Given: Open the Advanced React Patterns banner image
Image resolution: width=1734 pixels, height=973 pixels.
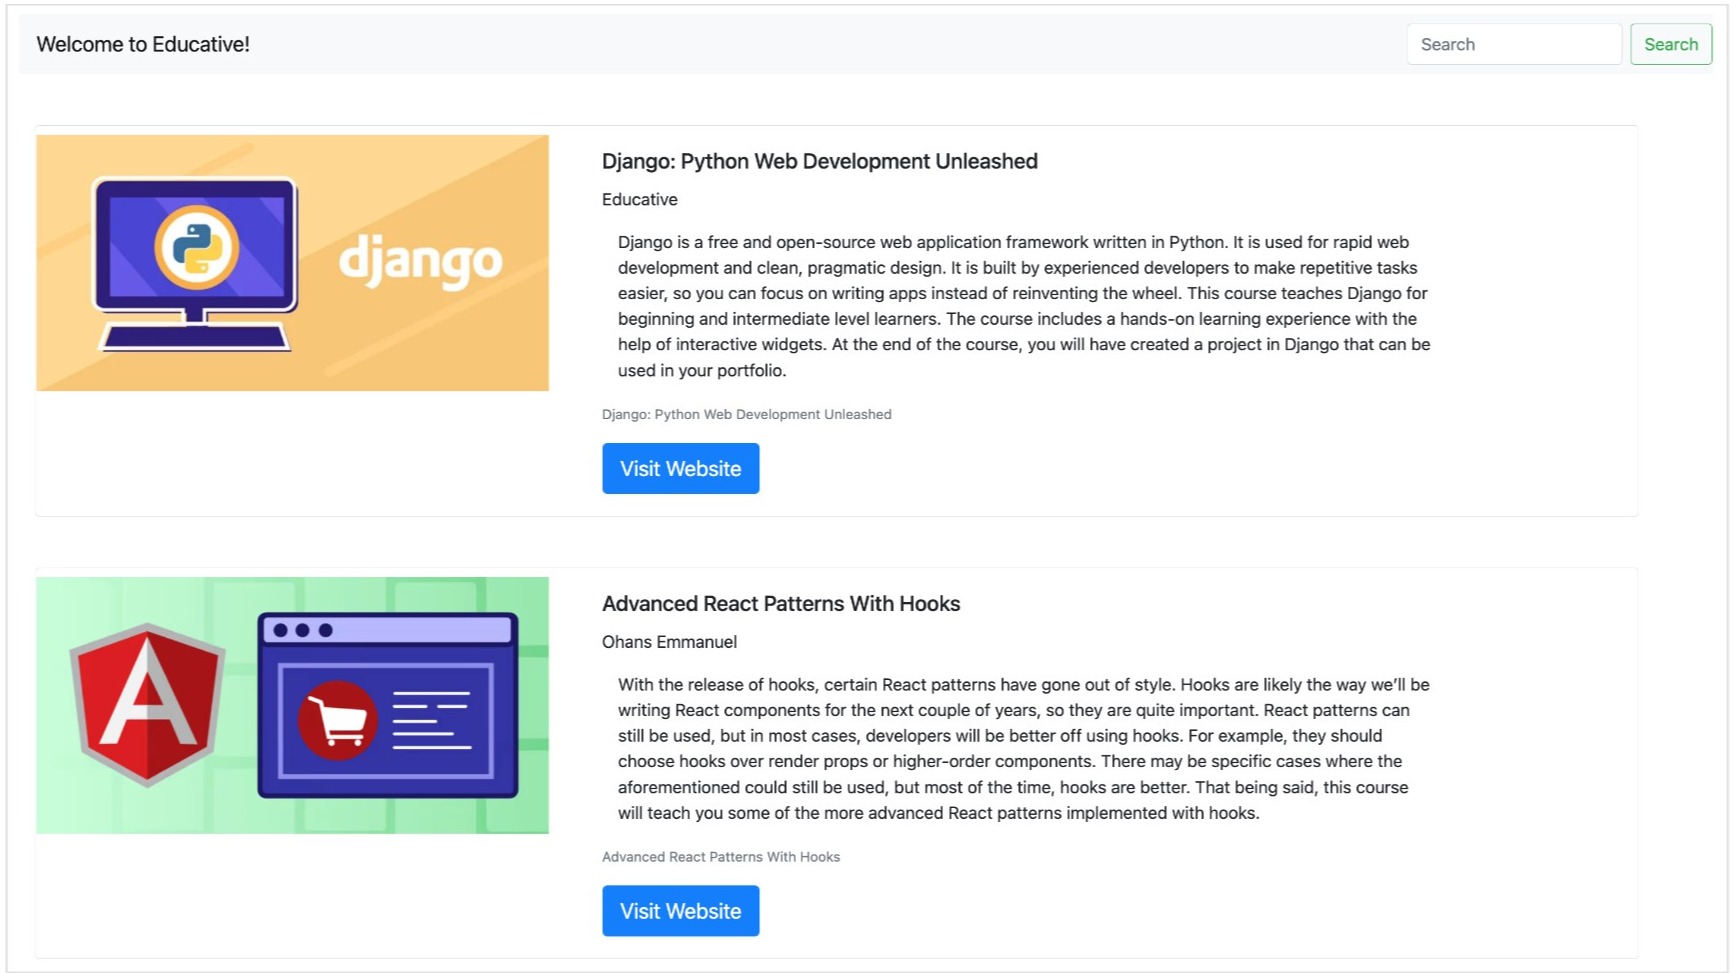Looking at the screenshot, I should pos(292,705).
